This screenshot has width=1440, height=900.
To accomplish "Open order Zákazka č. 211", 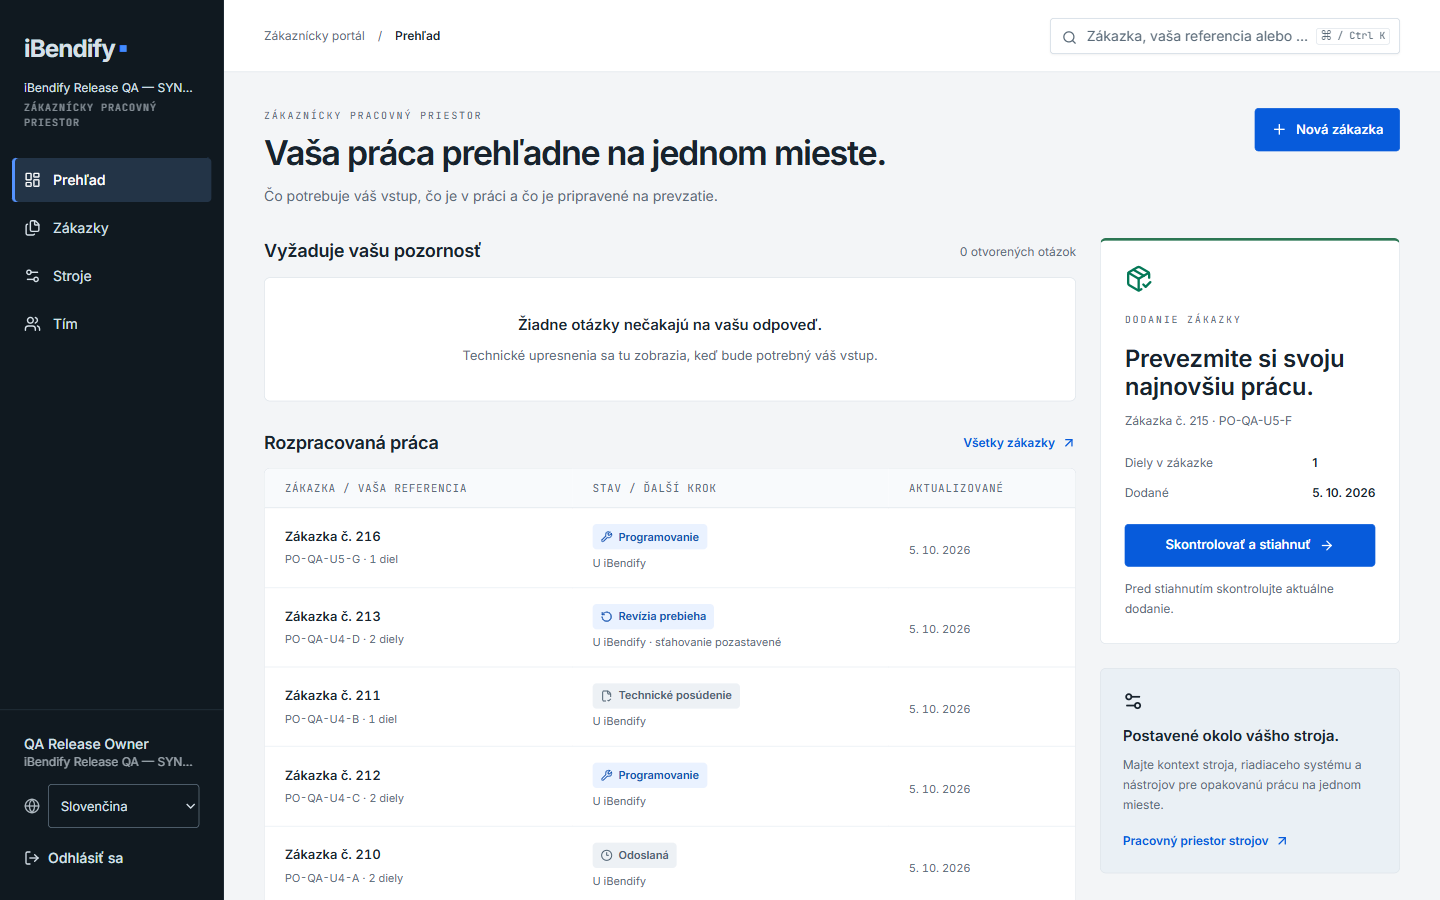I will (333, 695).
